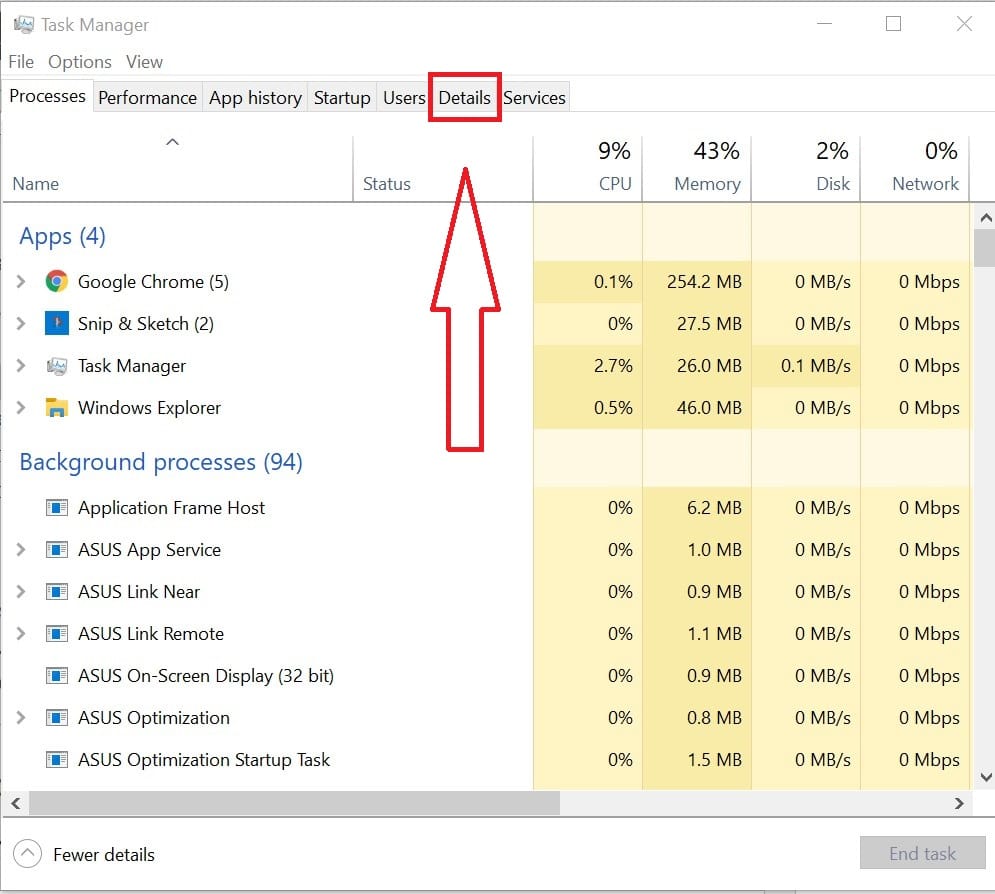Viewport: 995px width, 894px height.
Task: Expand the ASUS Link Remote group
Action: pyautogui.click(x=20, y=633)
